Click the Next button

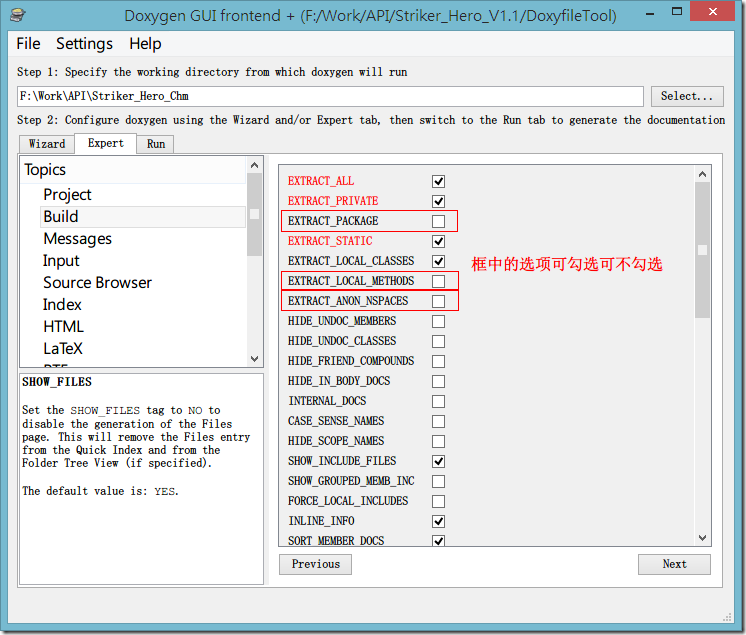pyautogui.click(x=674, y=564)
